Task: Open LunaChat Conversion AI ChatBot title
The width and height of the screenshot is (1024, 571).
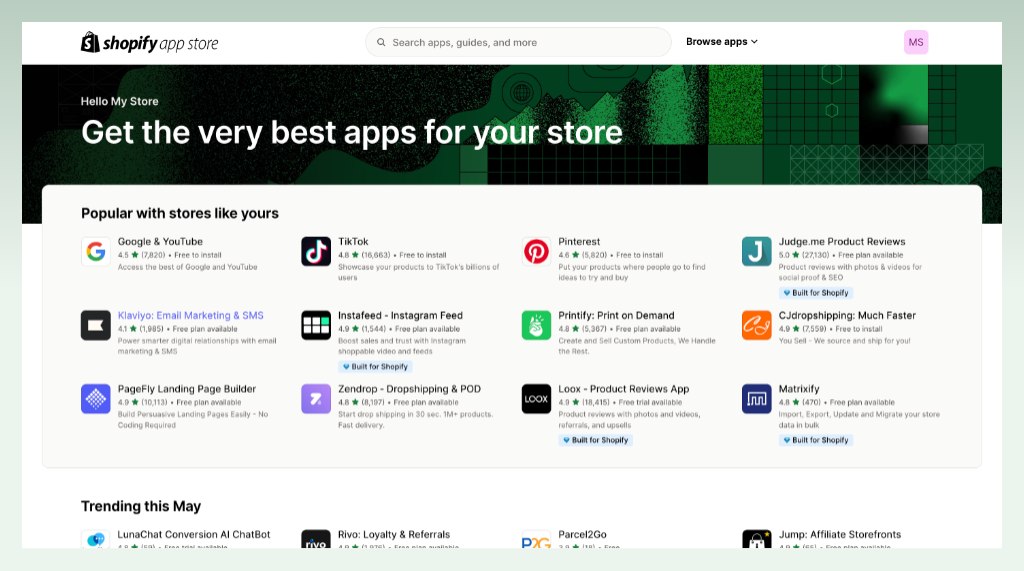Action: coord(194,534)
